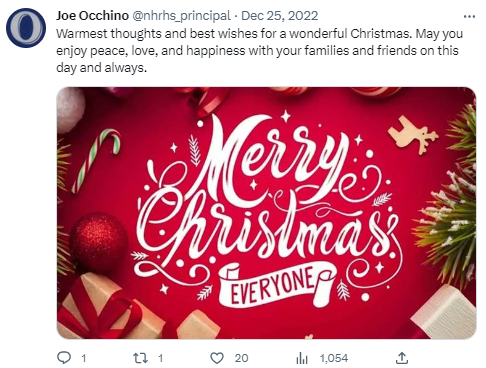Image resolution: width=486 pixels, height=368 pixels.
Task: Click the 1,054 views count
Action: [334, 358]
